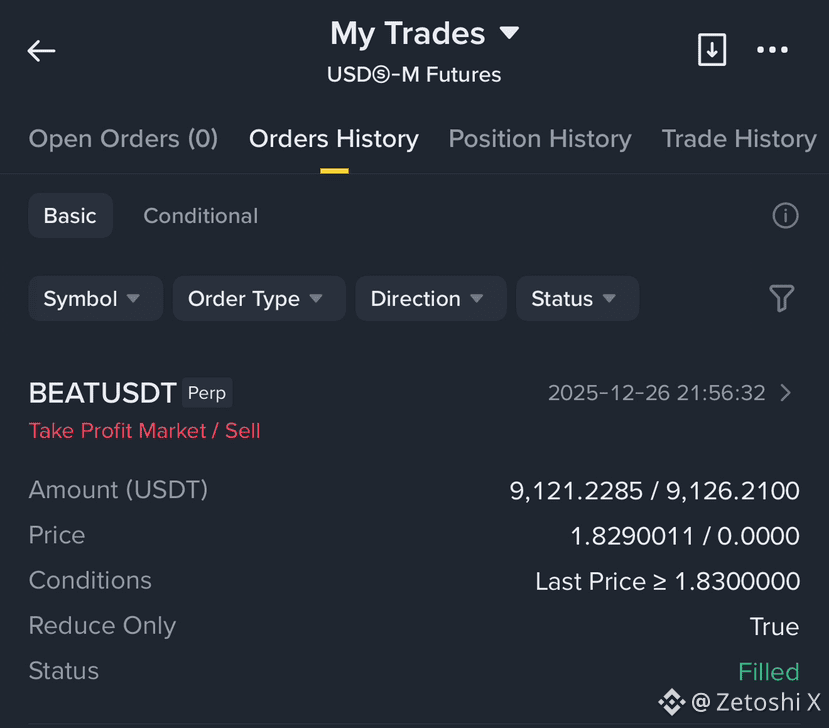Tap the Binance logo watermark
The width and height of the screenshot is (829, 728).
coord(671,702)
